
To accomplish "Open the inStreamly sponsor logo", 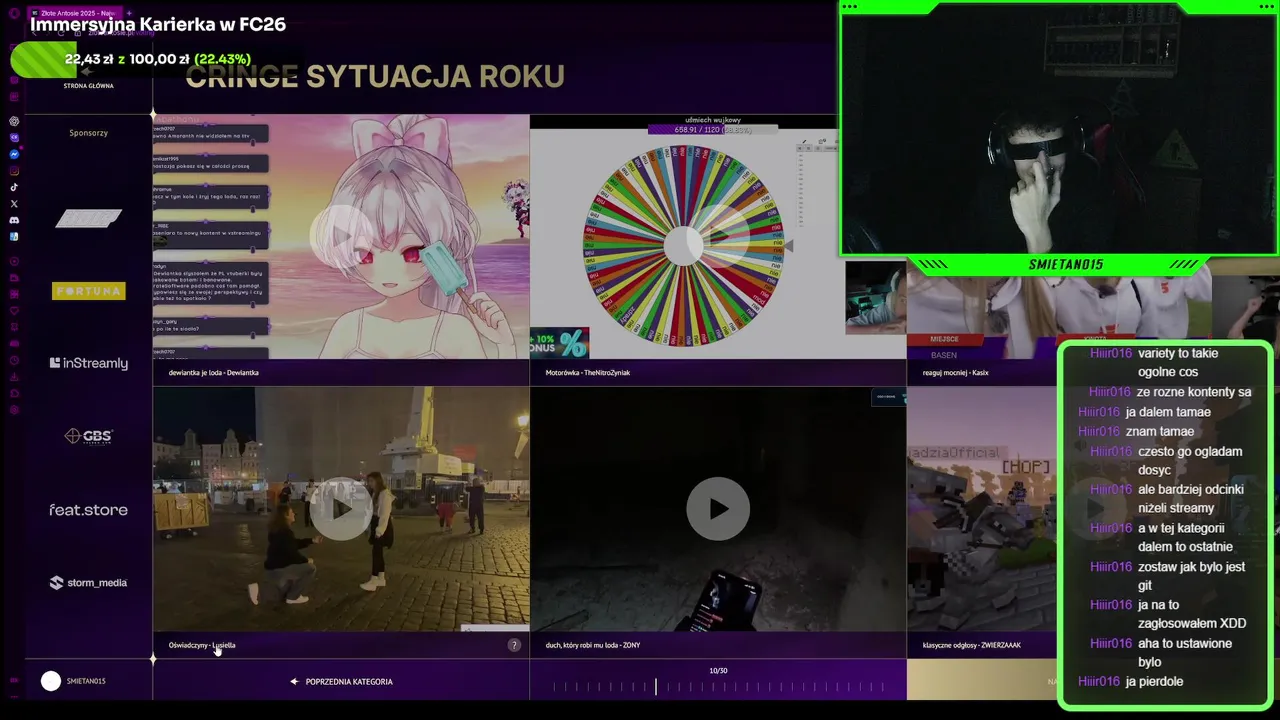I will [x=88, y=364].
